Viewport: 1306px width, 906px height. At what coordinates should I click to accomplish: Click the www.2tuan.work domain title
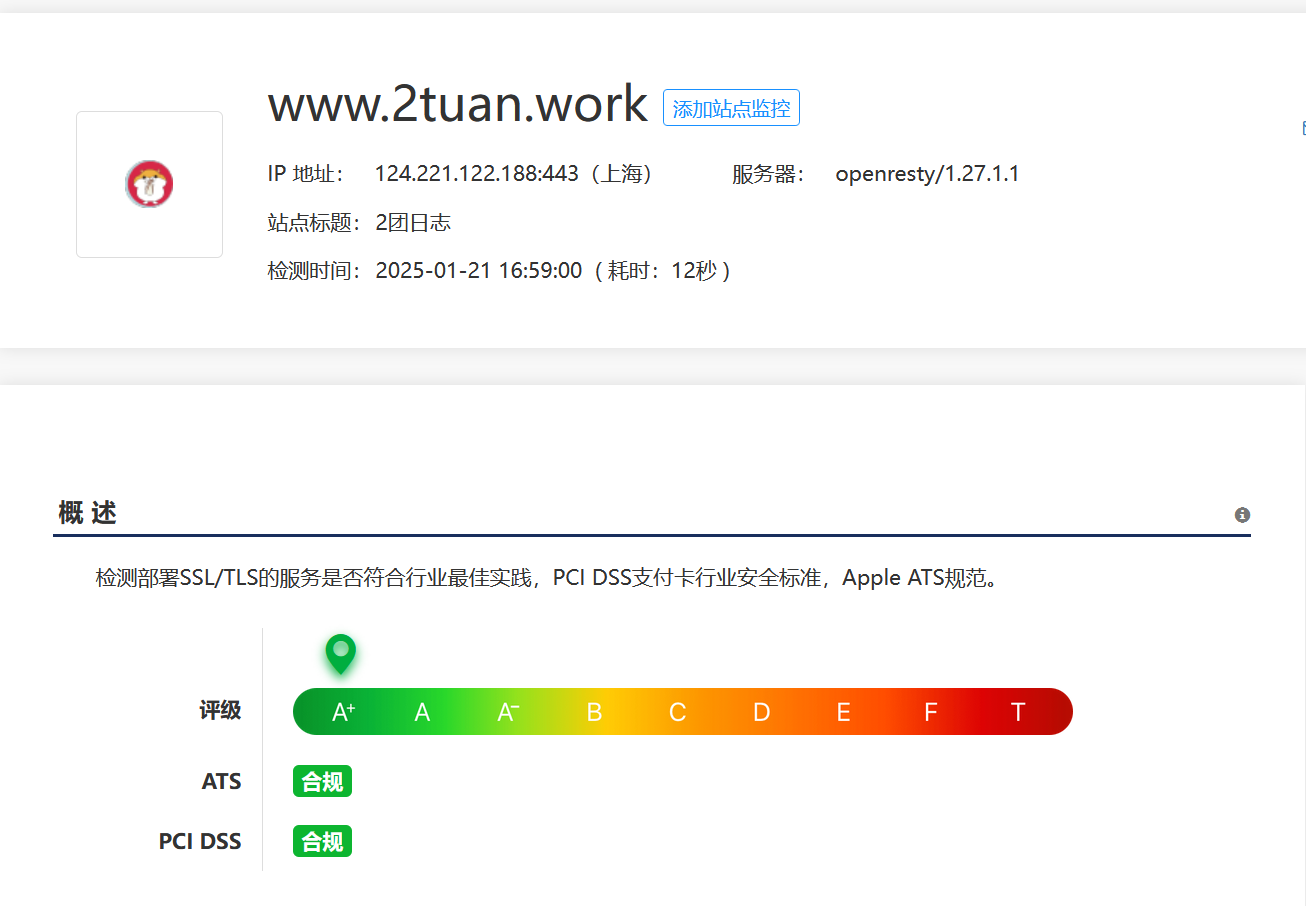point(458,104)
